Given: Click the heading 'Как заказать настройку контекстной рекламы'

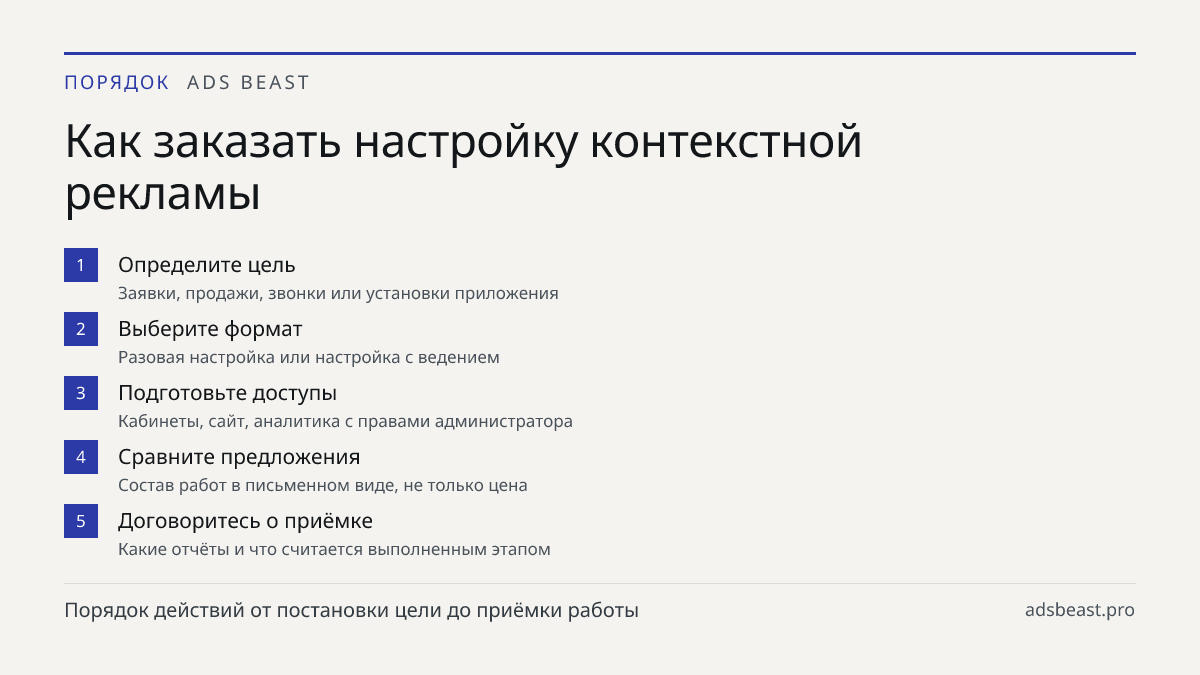Looking at the screenshot, I should click(463, 168).
